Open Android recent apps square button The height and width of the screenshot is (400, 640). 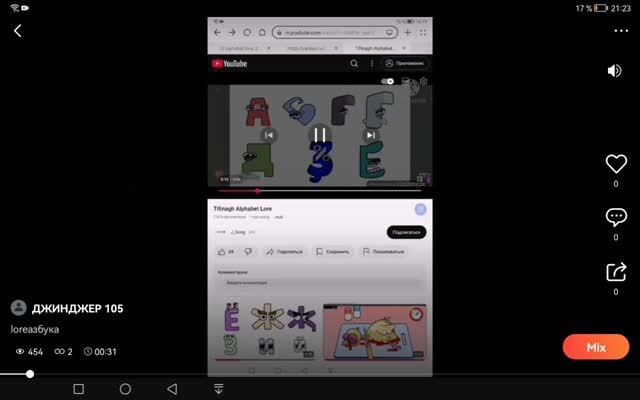point(78,389)
